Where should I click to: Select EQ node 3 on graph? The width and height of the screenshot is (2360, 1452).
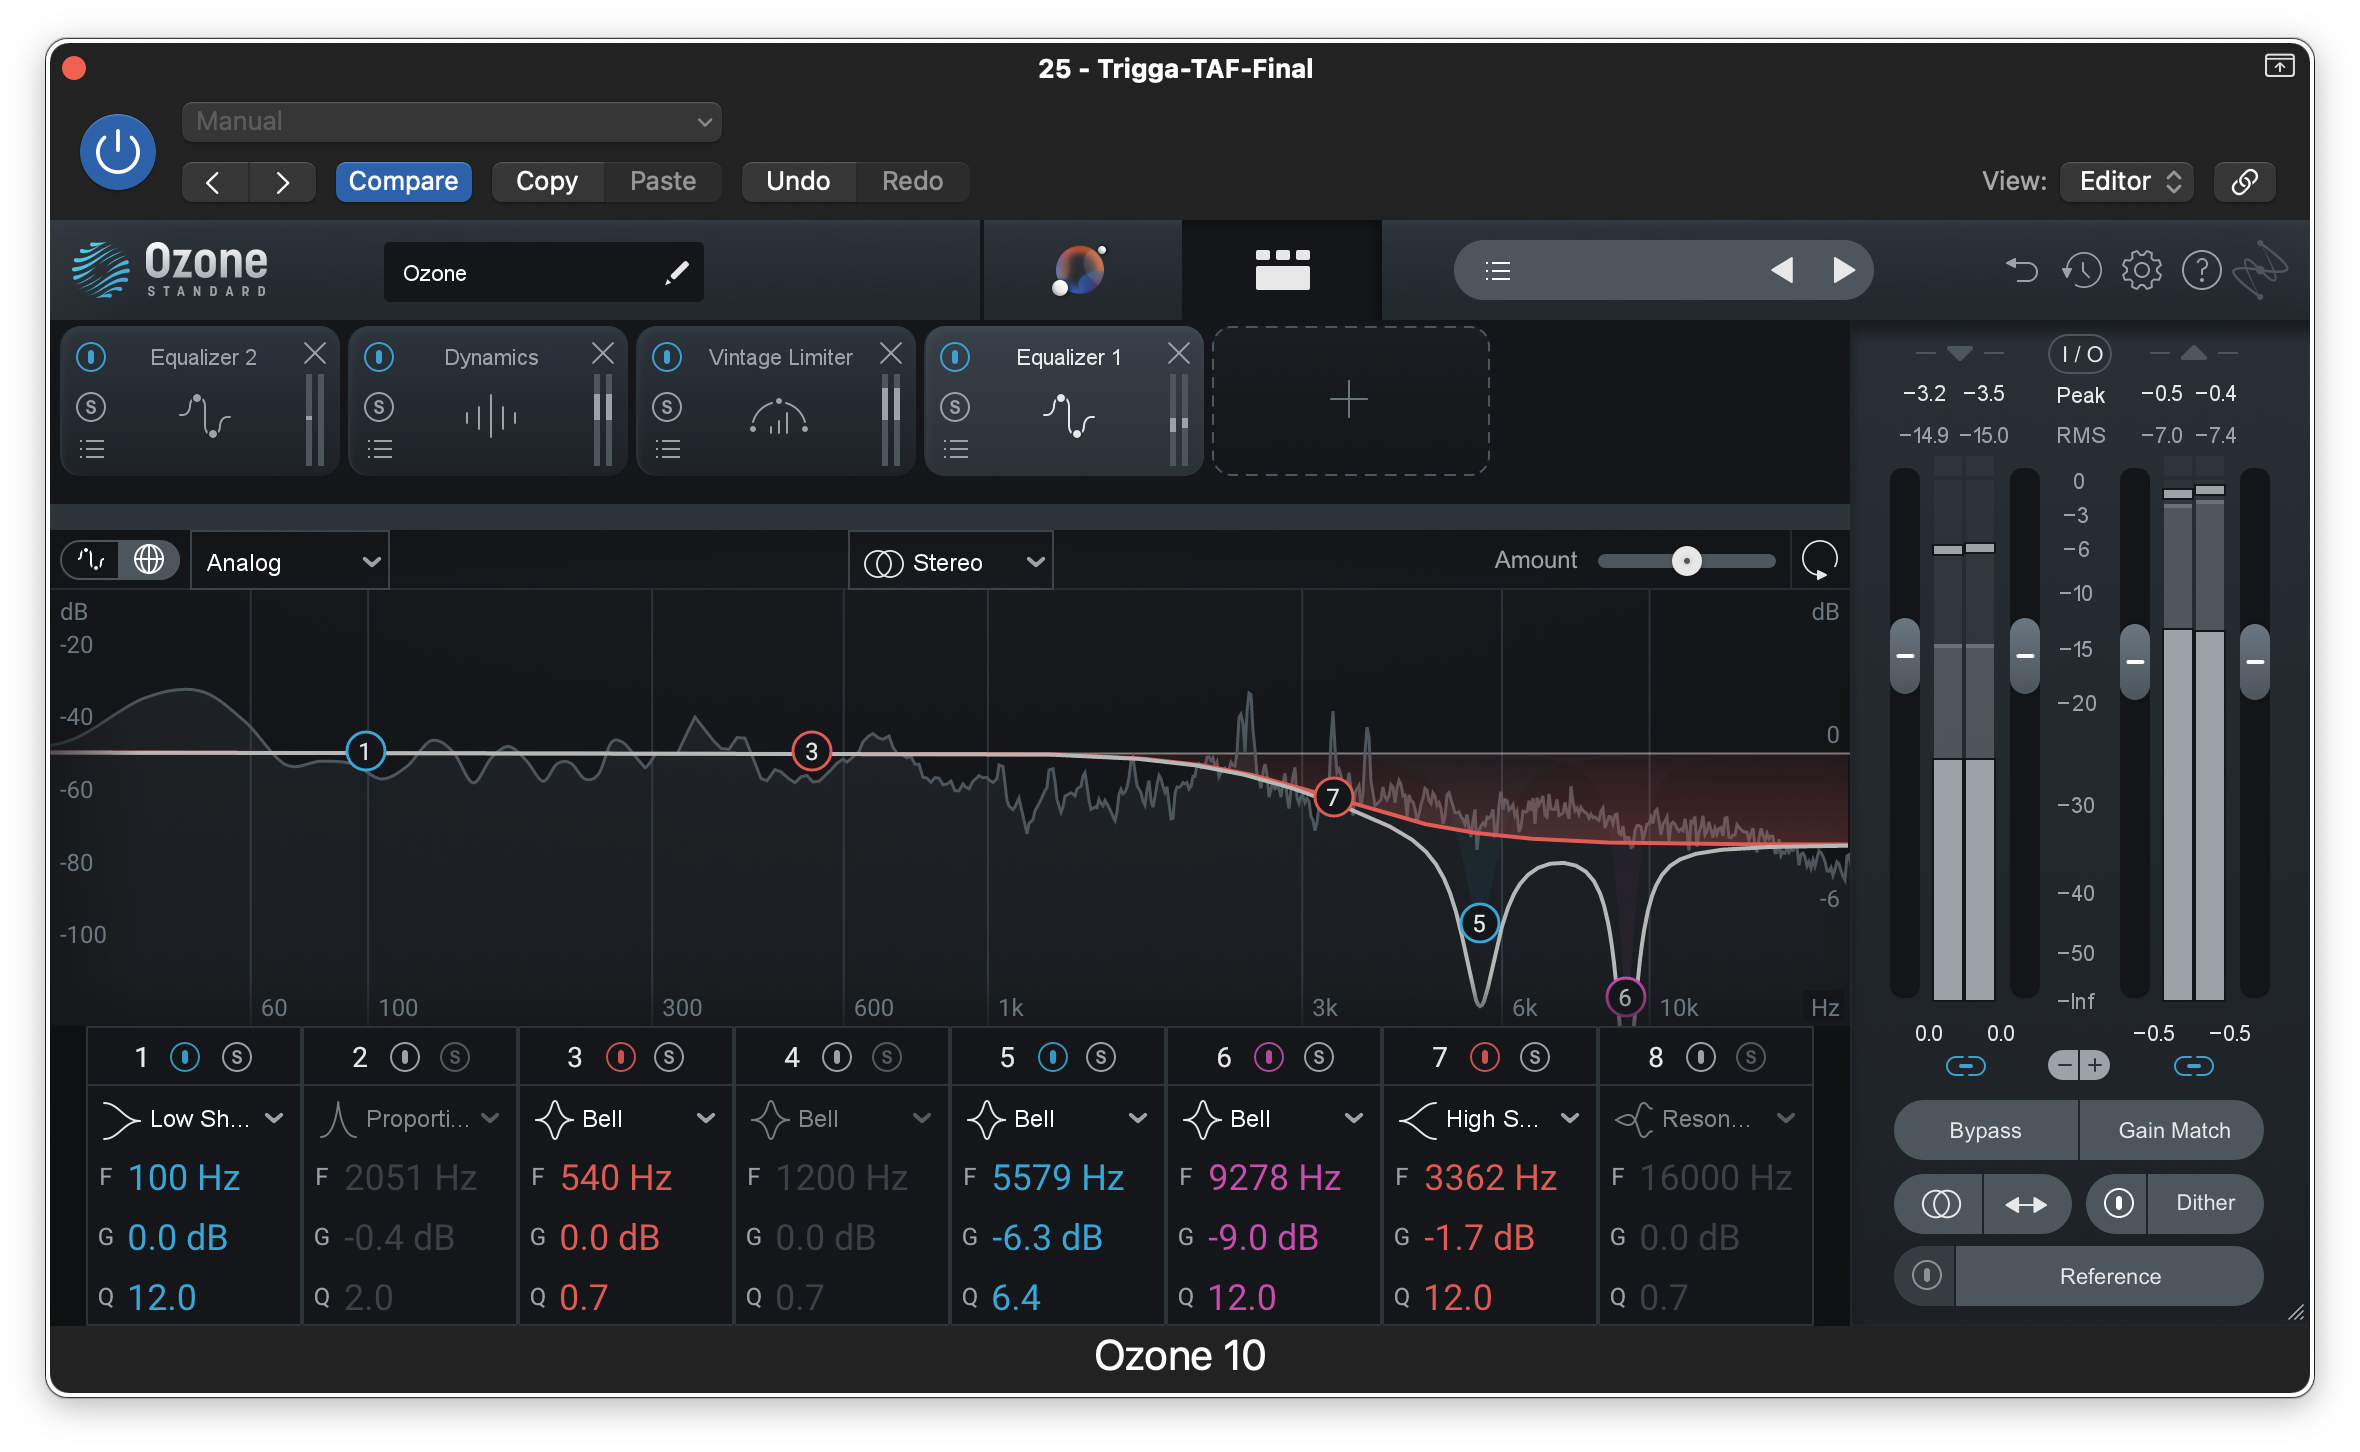(x=811, y=751)
